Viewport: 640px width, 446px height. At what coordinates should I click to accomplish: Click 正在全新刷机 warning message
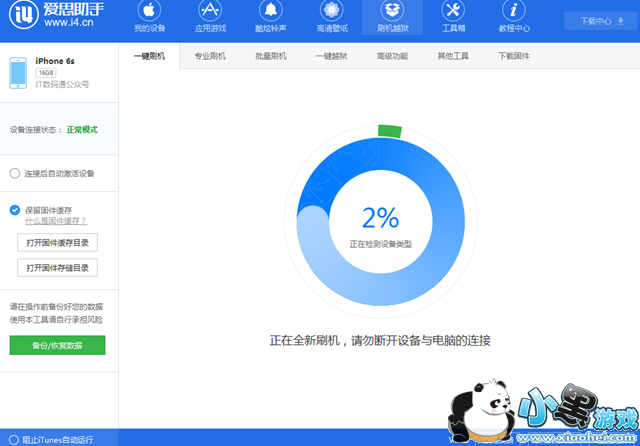(x=380, y=340)
